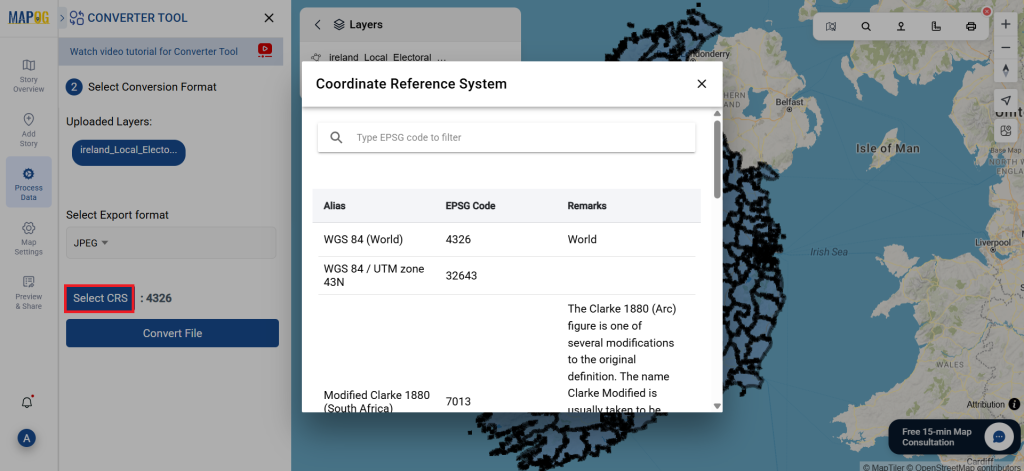Image resolution: width=1024 pixels, height=471 pixels.
Task: Select EPSG code 4326 cell
Action: point(458,239)
